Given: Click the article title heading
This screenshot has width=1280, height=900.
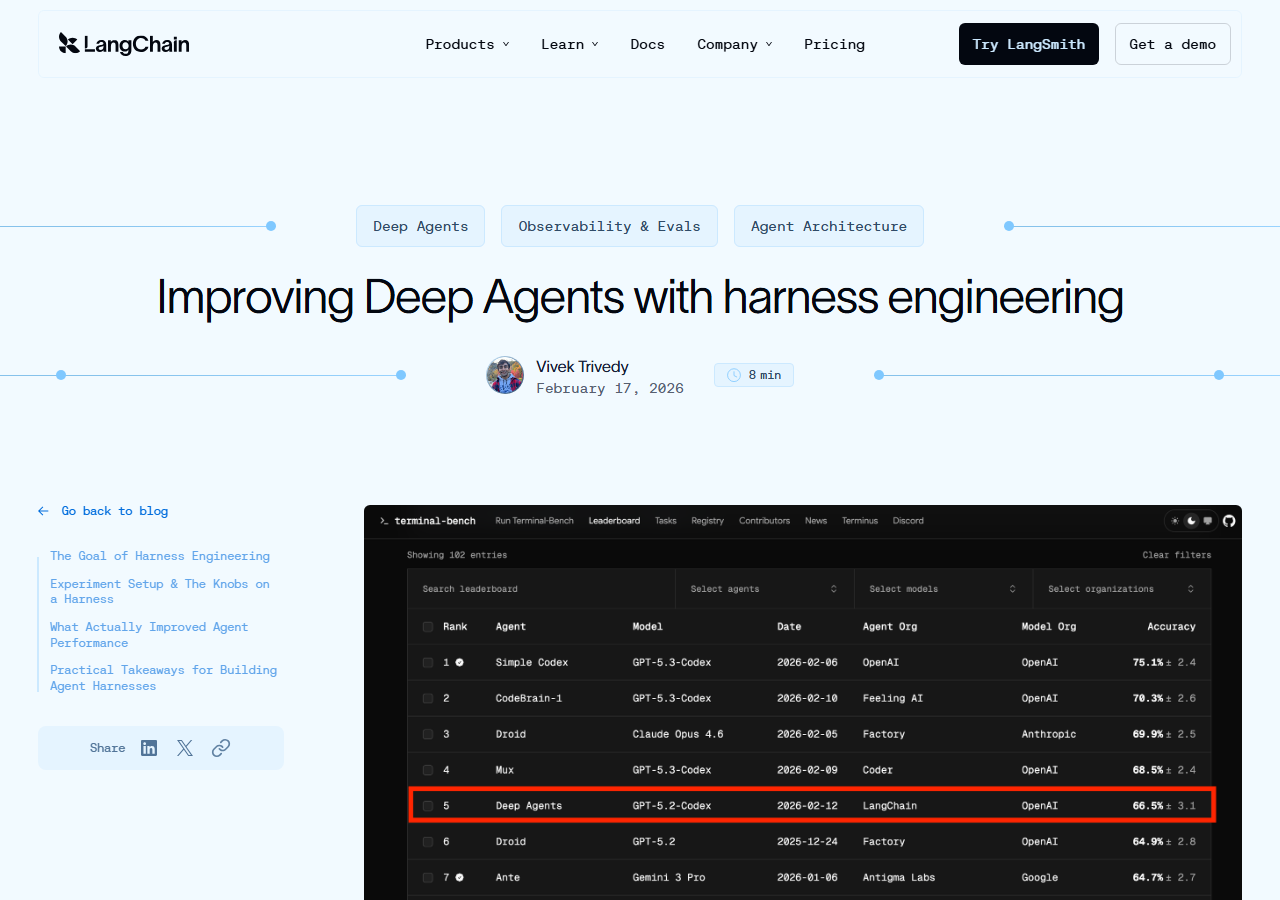Looking at the screenshot, I should click(640, 297).
